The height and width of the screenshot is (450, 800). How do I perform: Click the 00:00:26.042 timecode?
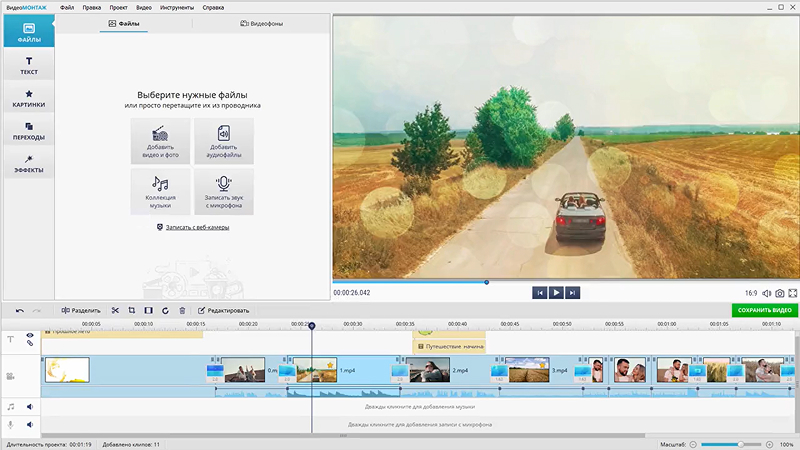point(352,293)
